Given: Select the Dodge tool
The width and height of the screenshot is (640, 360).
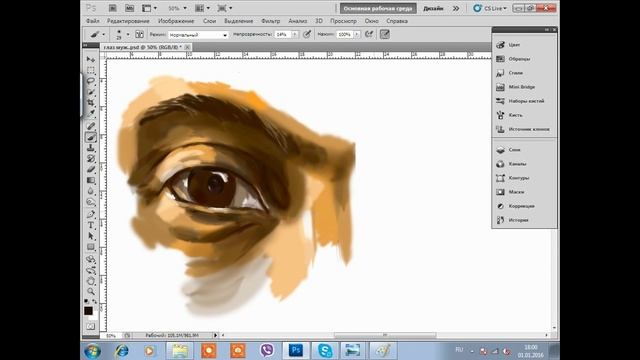Looking at the screenshot, I should click(x=91, y=202).
